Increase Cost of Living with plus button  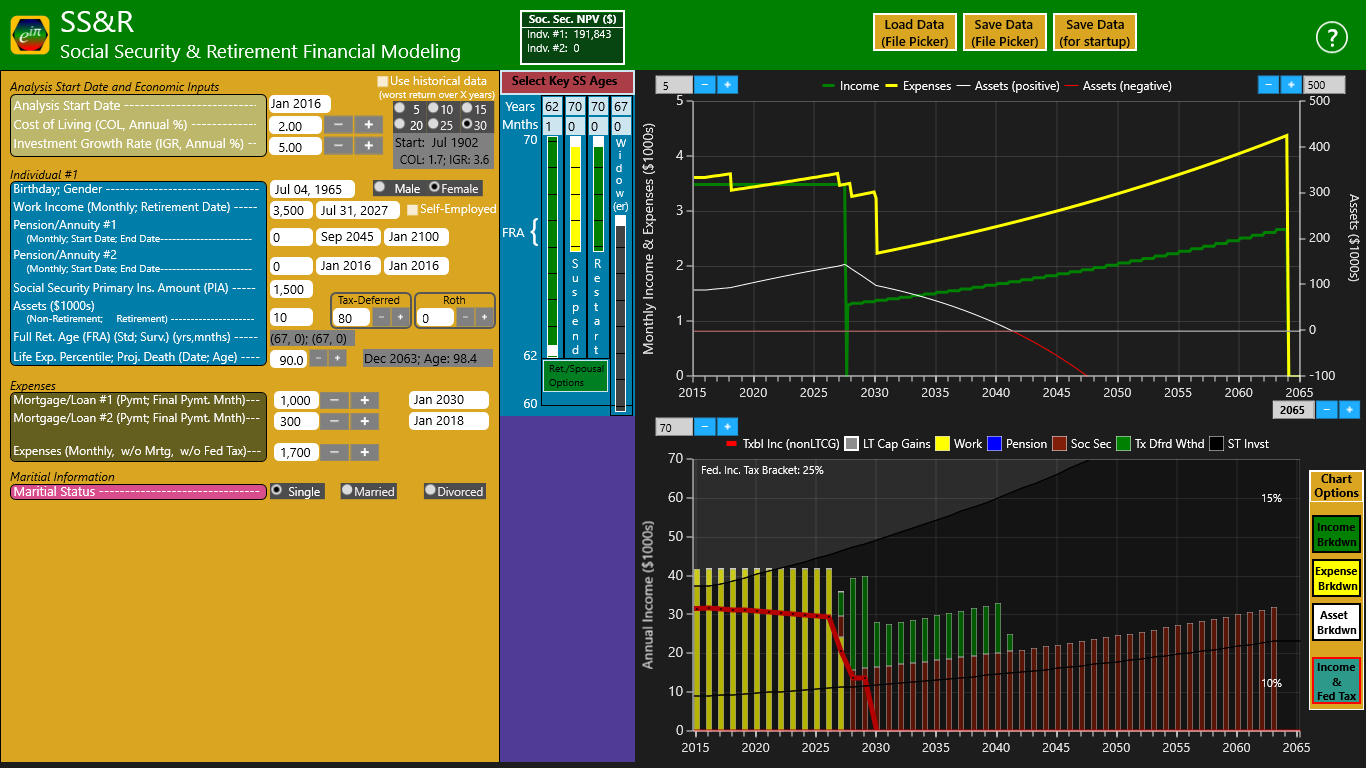click(x=367, y=125)
